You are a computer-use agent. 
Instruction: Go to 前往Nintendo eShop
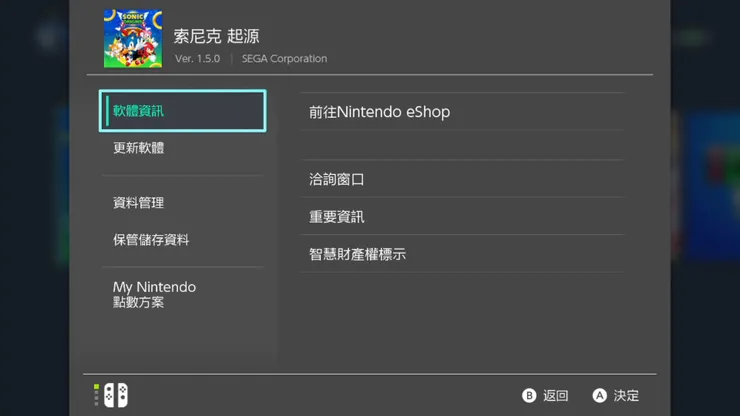pyautogui.click(x=462, y=112)
